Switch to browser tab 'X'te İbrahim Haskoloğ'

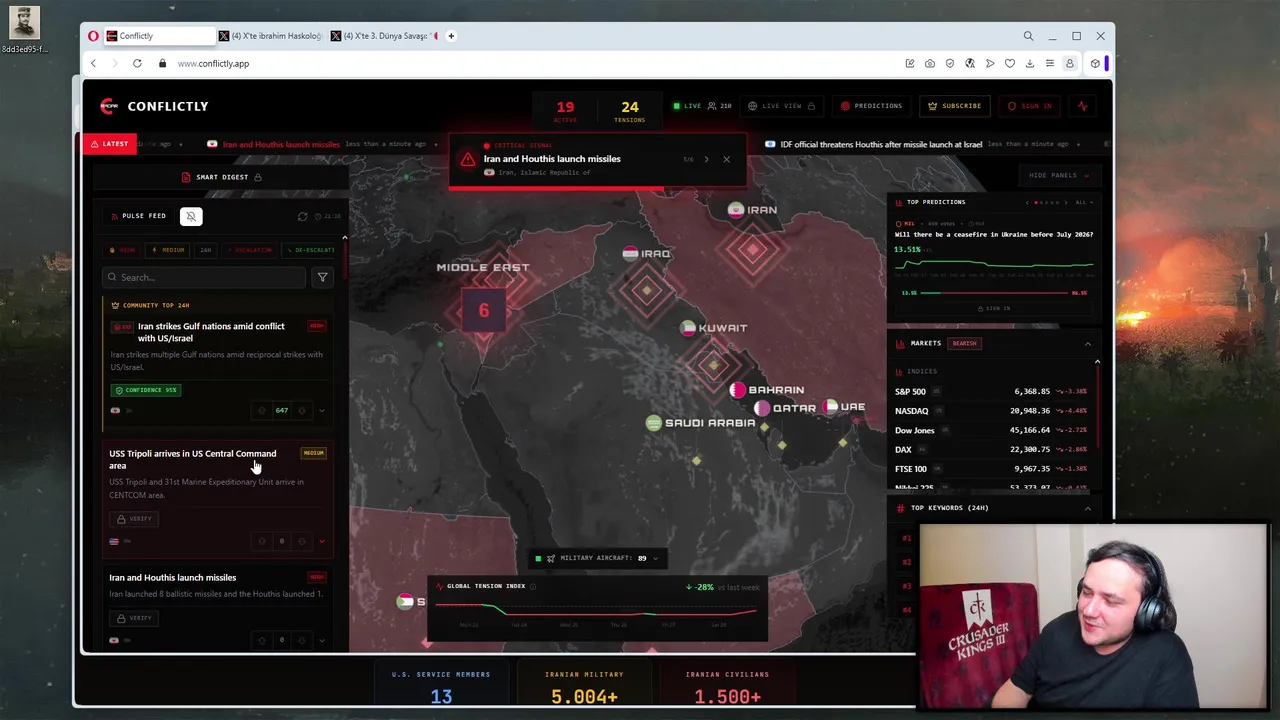272,36
